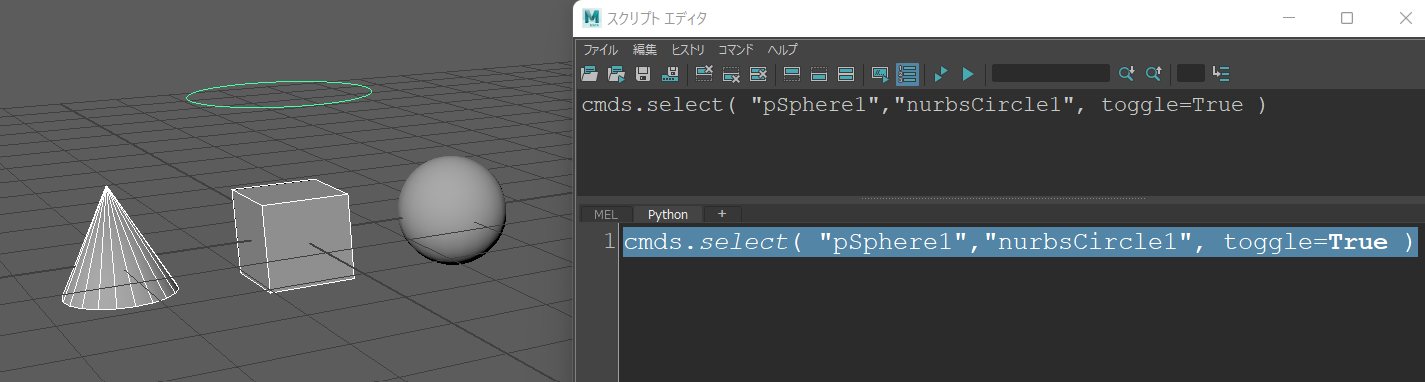Screen dimensions: 1425x382
Task: Select the Python tab
Action: (668, 214)
